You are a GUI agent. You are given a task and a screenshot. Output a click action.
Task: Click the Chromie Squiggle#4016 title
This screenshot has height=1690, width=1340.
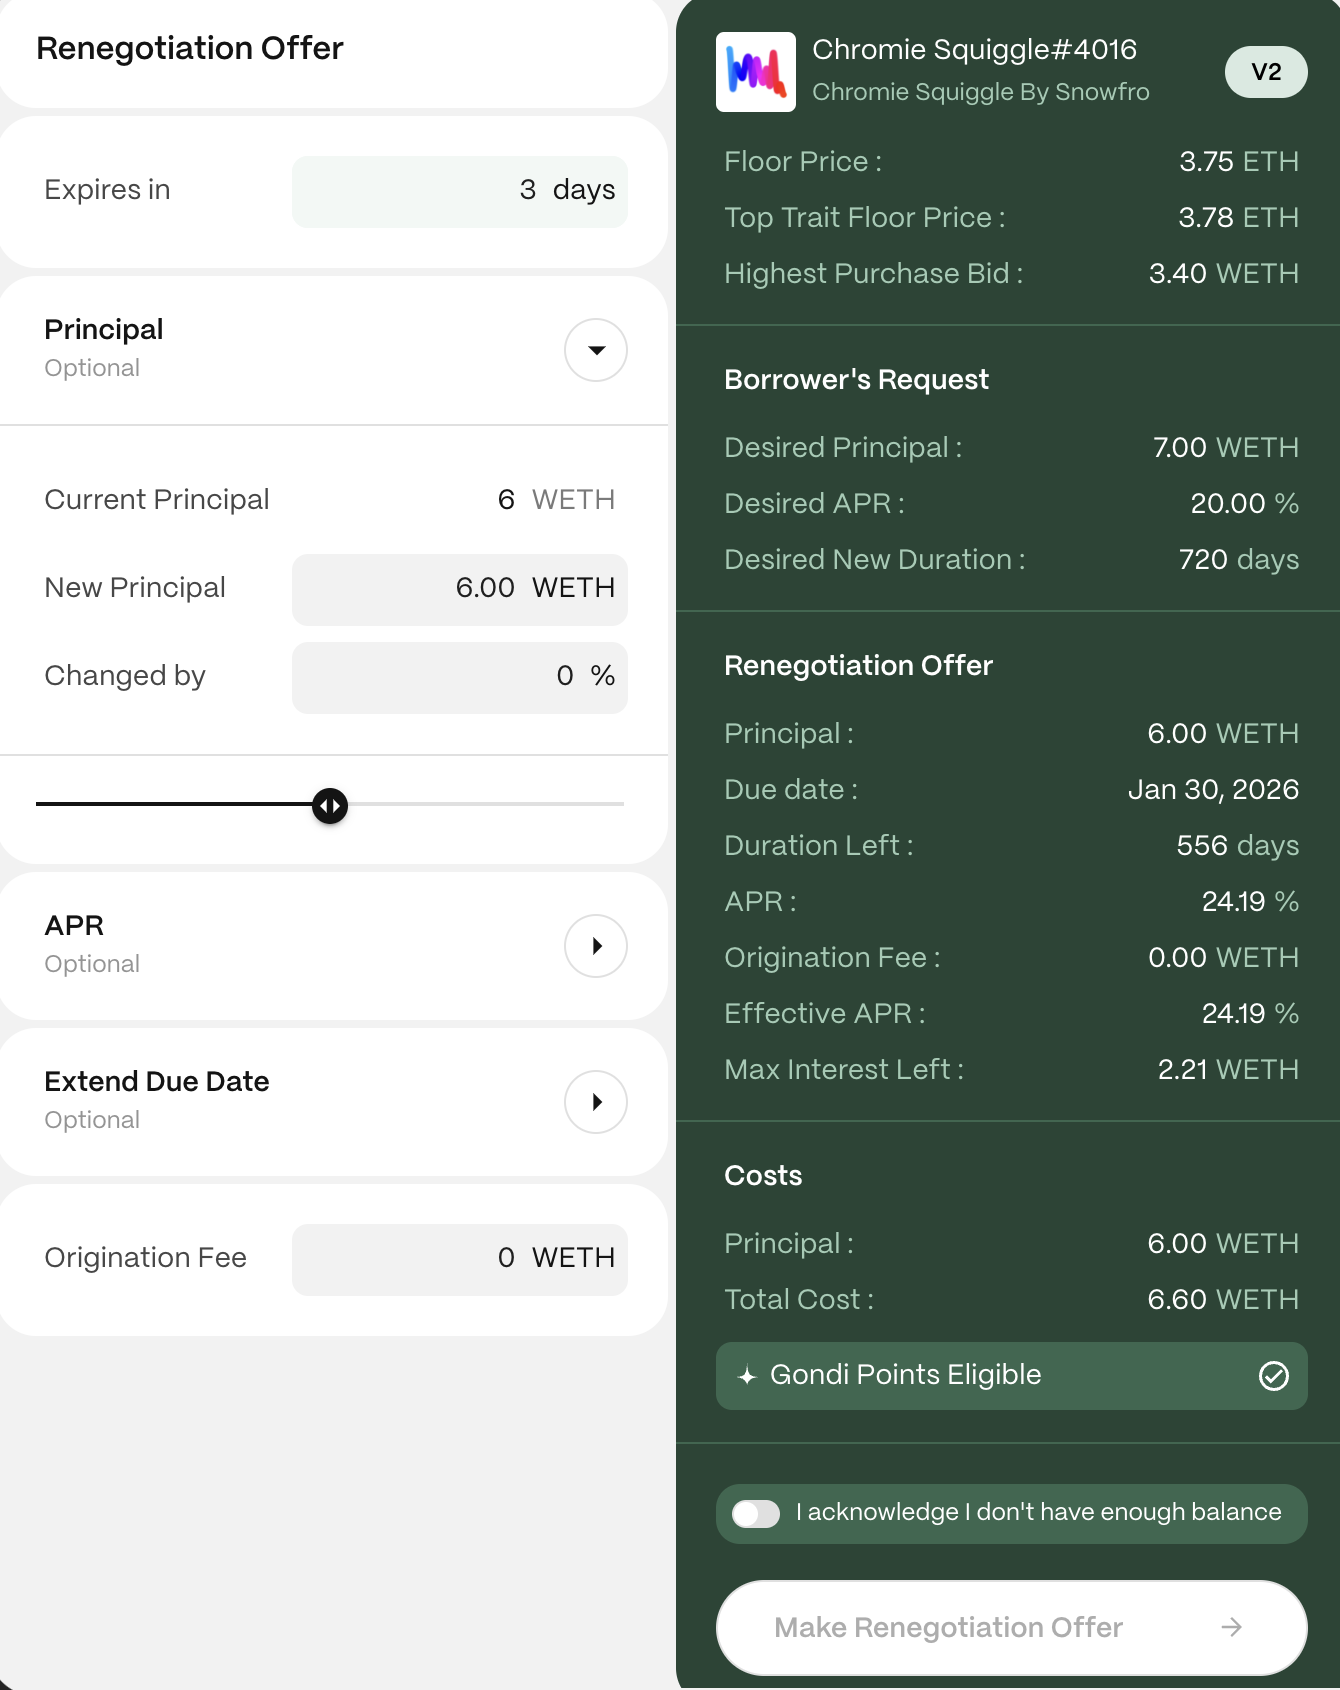pyautogui.click(x=974, y=49)
